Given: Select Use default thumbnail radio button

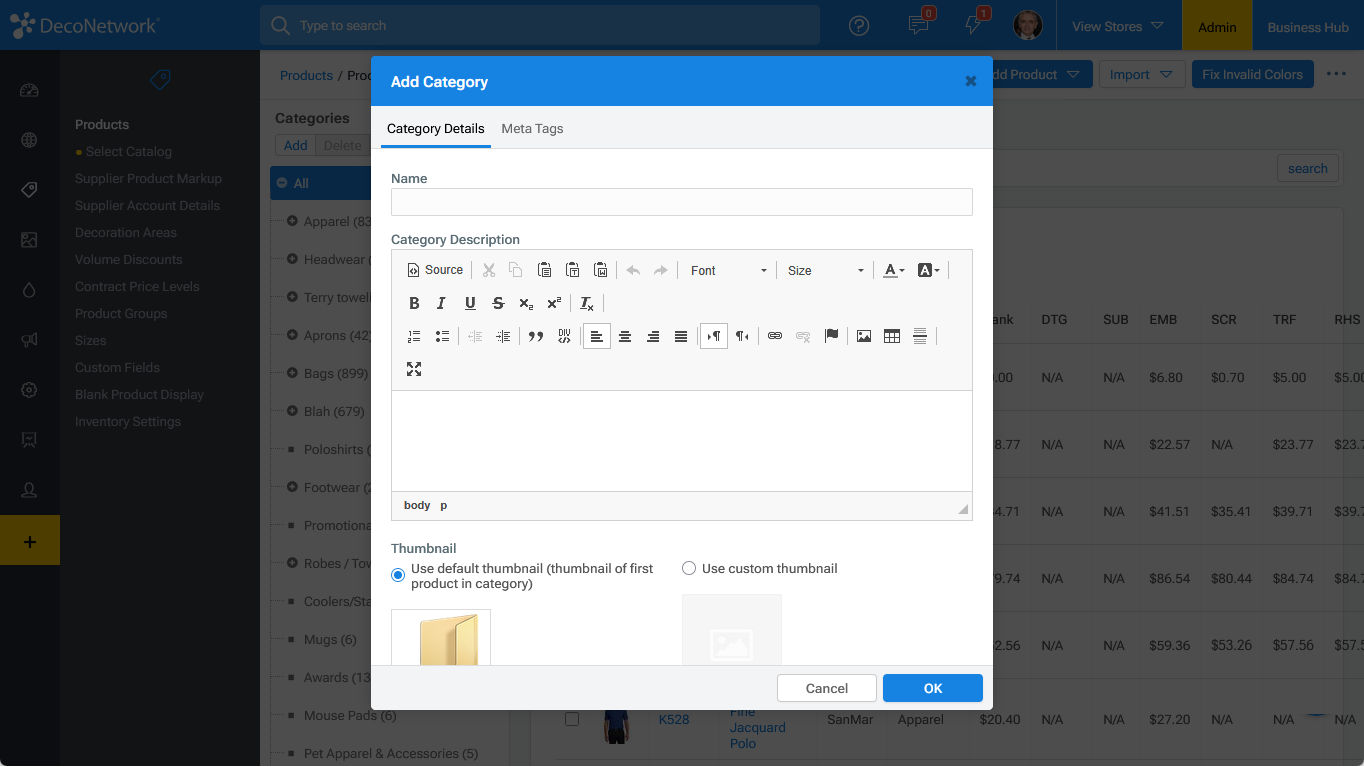Looking at the screenshot, I should click(x=398, y=575).
